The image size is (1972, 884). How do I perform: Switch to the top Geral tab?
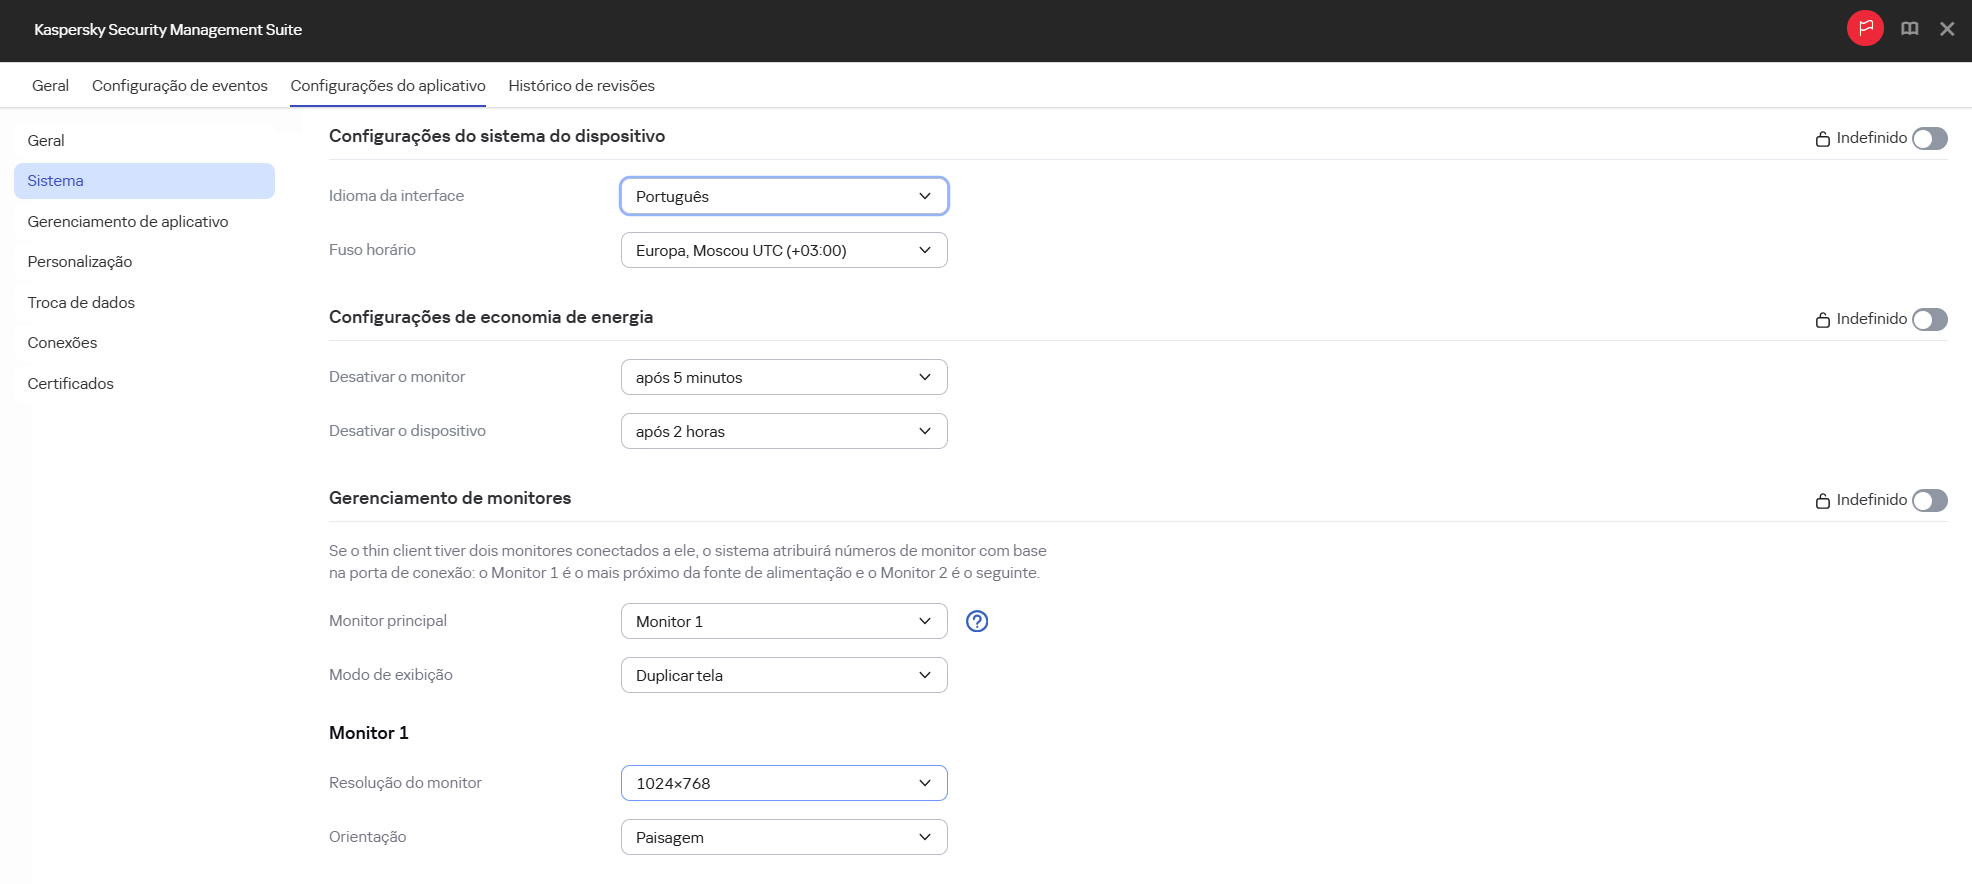pos(50,85)
